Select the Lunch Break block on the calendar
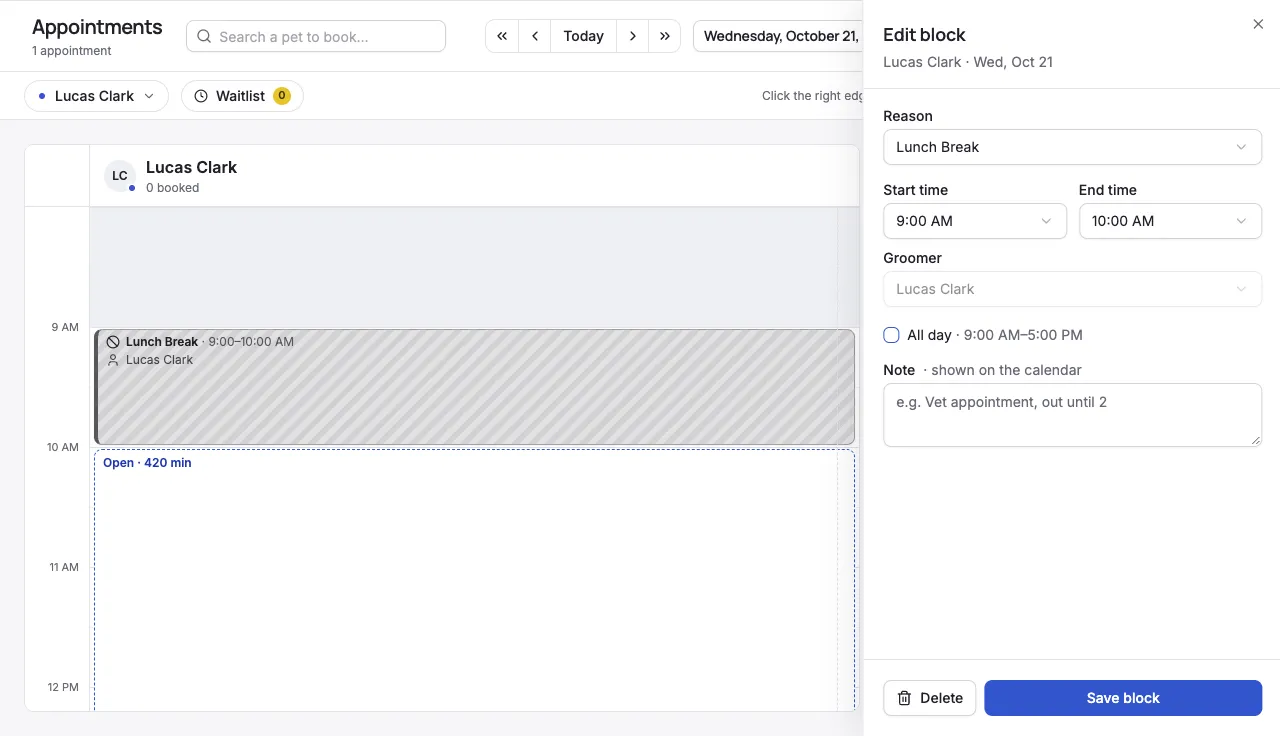This screenshot has height=736, width=1280. click(475, 387)
